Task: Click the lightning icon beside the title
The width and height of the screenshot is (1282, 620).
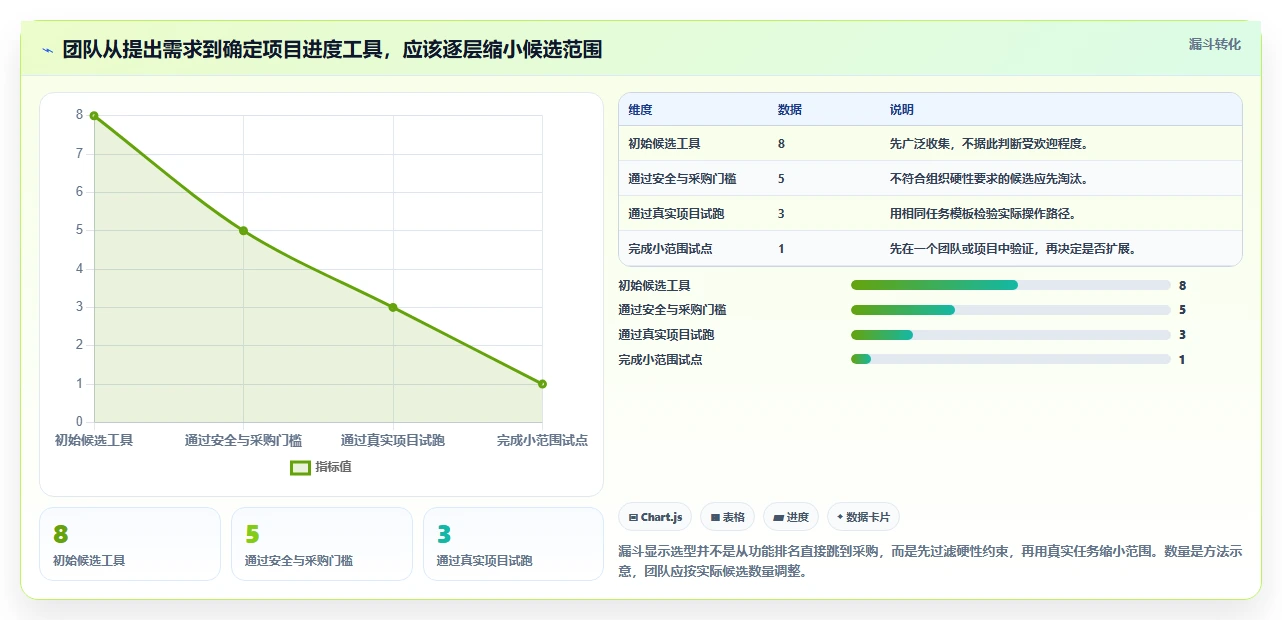Action: pyautogui.click(x=47, y=49)
